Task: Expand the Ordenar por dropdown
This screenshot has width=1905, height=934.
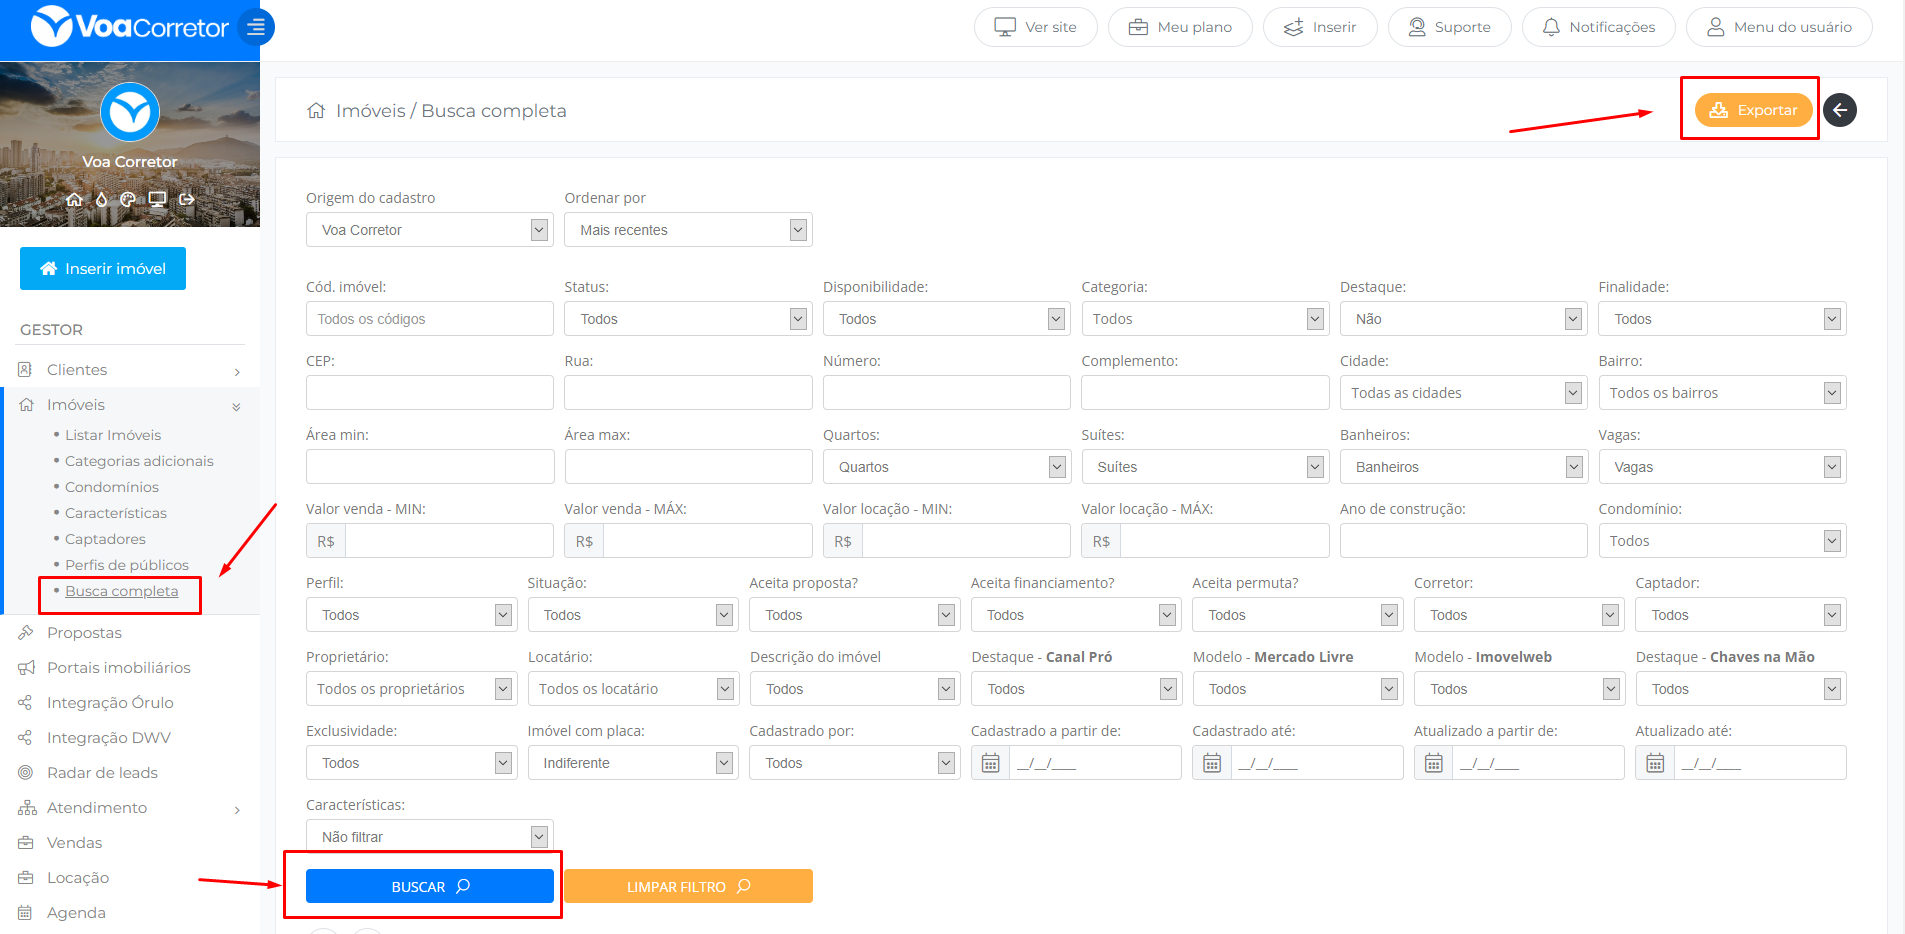Action: pos(687,230)
